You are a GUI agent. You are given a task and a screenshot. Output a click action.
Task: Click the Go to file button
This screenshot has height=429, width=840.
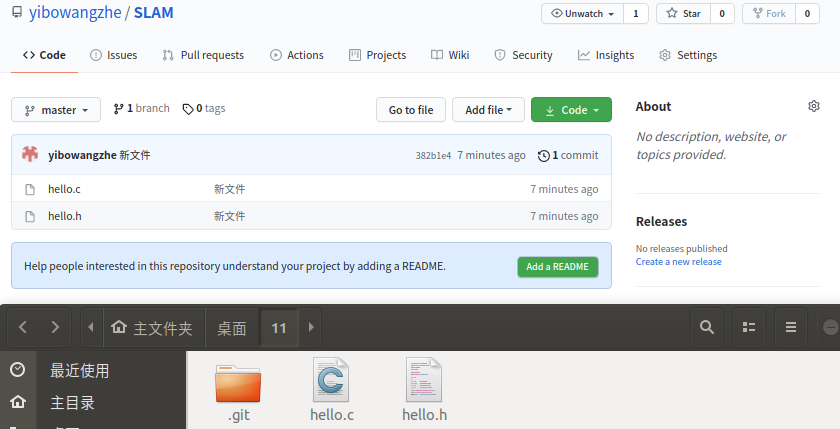point(411,110)
